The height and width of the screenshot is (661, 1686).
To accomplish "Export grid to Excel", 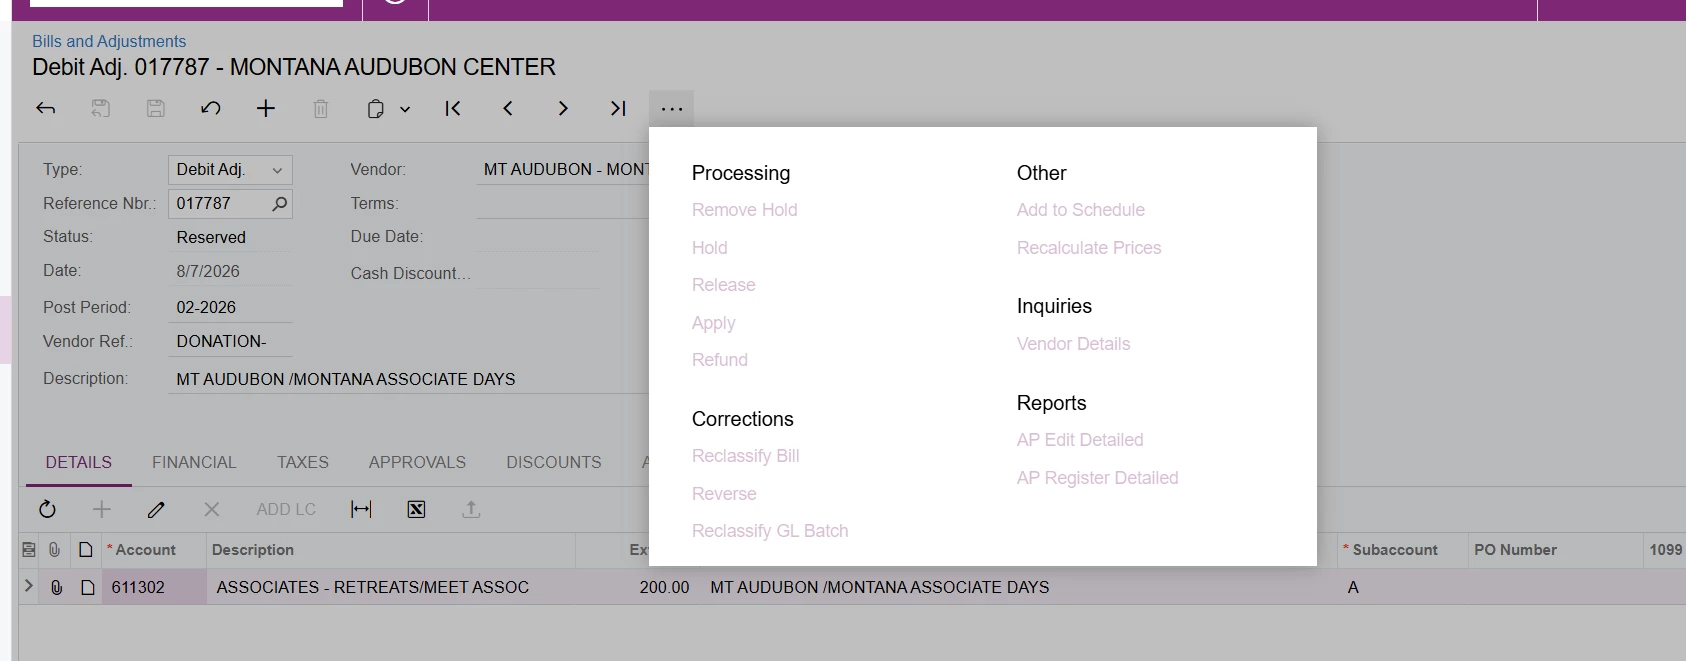I will 416,509.
